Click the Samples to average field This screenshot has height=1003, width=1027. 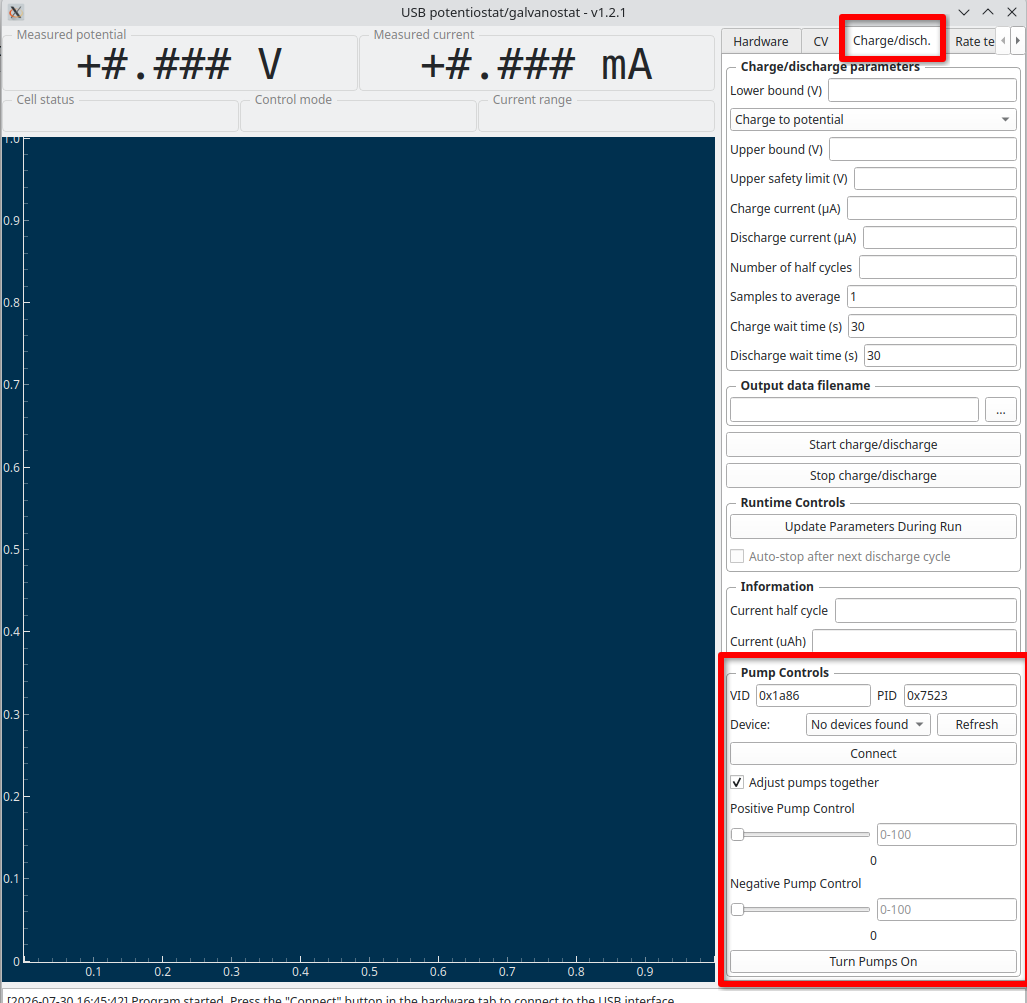pyautogui.click(x=931, y=296)
